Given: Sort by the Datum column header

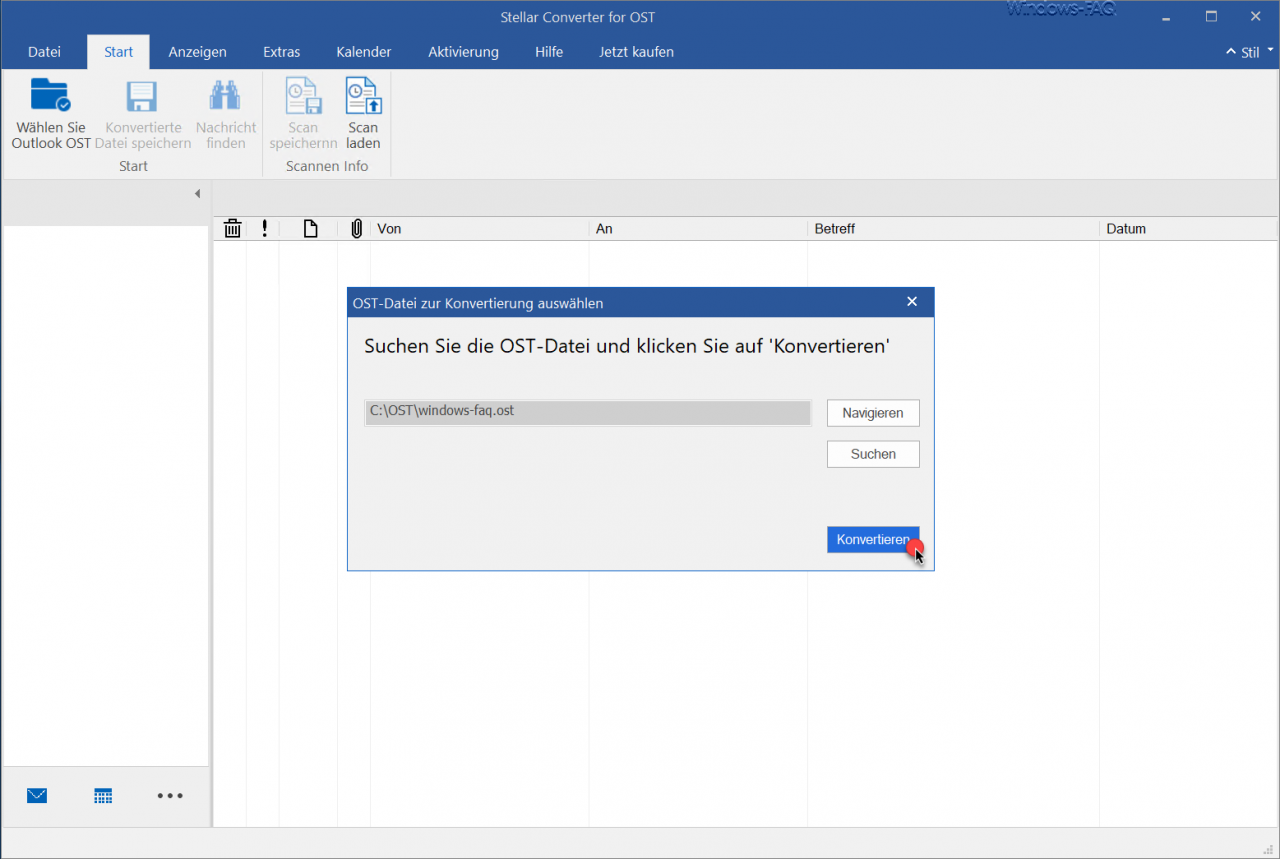Looking at the screenshot, I should coord(1189,229).
